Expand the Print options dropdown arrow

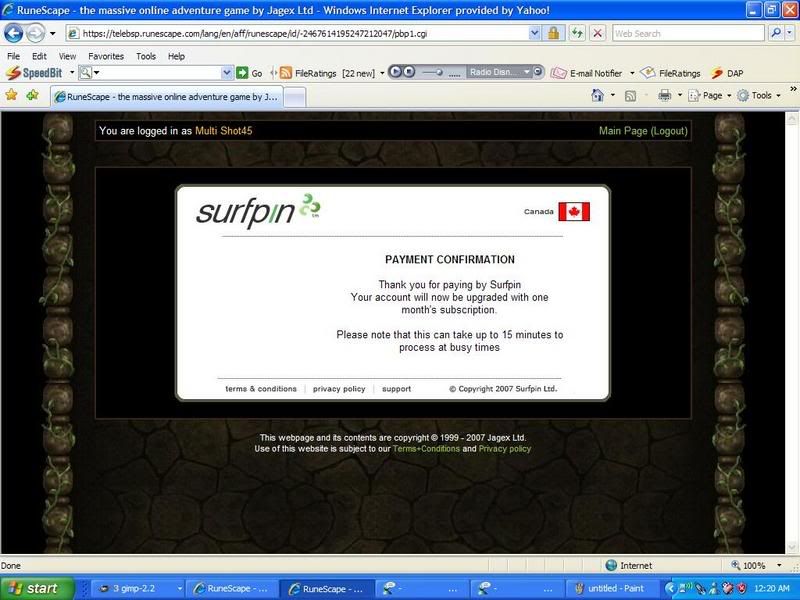(x=680, y=95)
